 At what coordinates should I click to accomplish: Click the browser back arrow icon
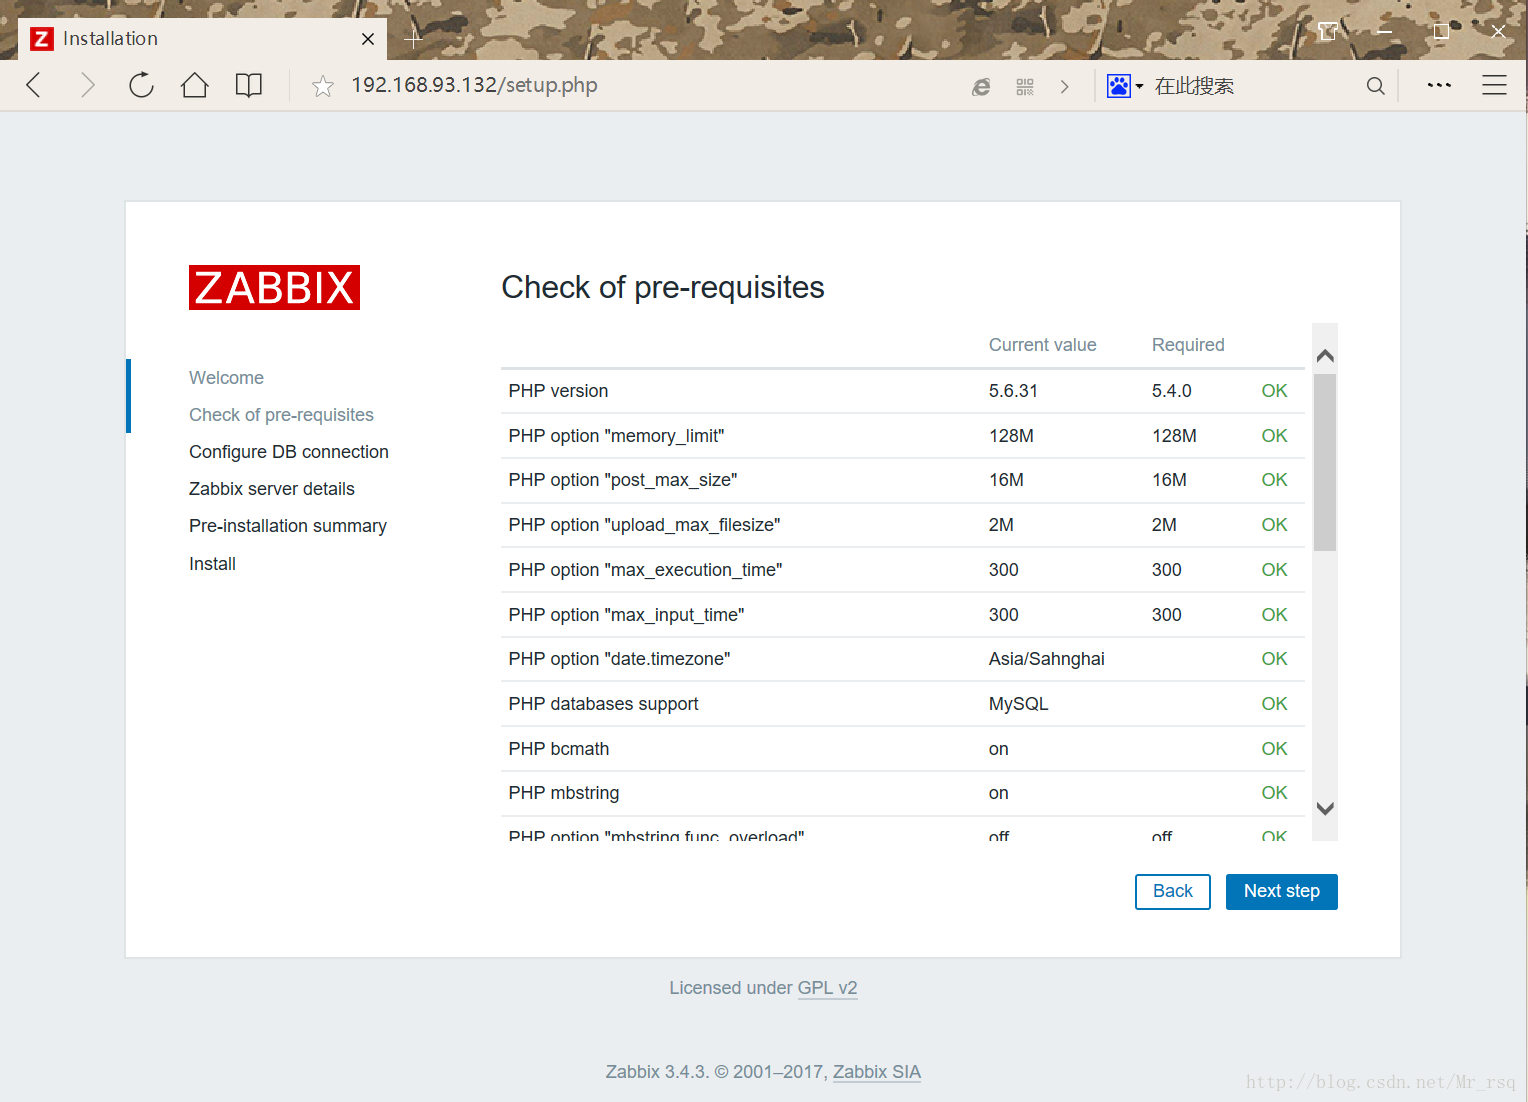34,86
